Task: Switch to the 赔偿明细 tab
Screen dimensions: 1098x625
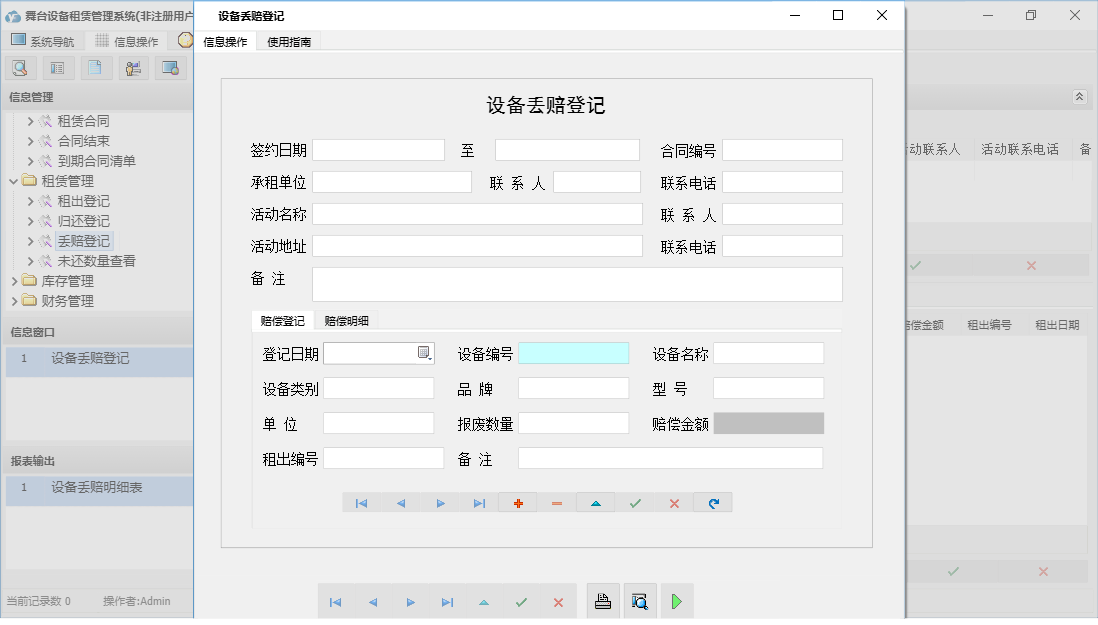Action: pyautogui.click(x=347, y=322)
